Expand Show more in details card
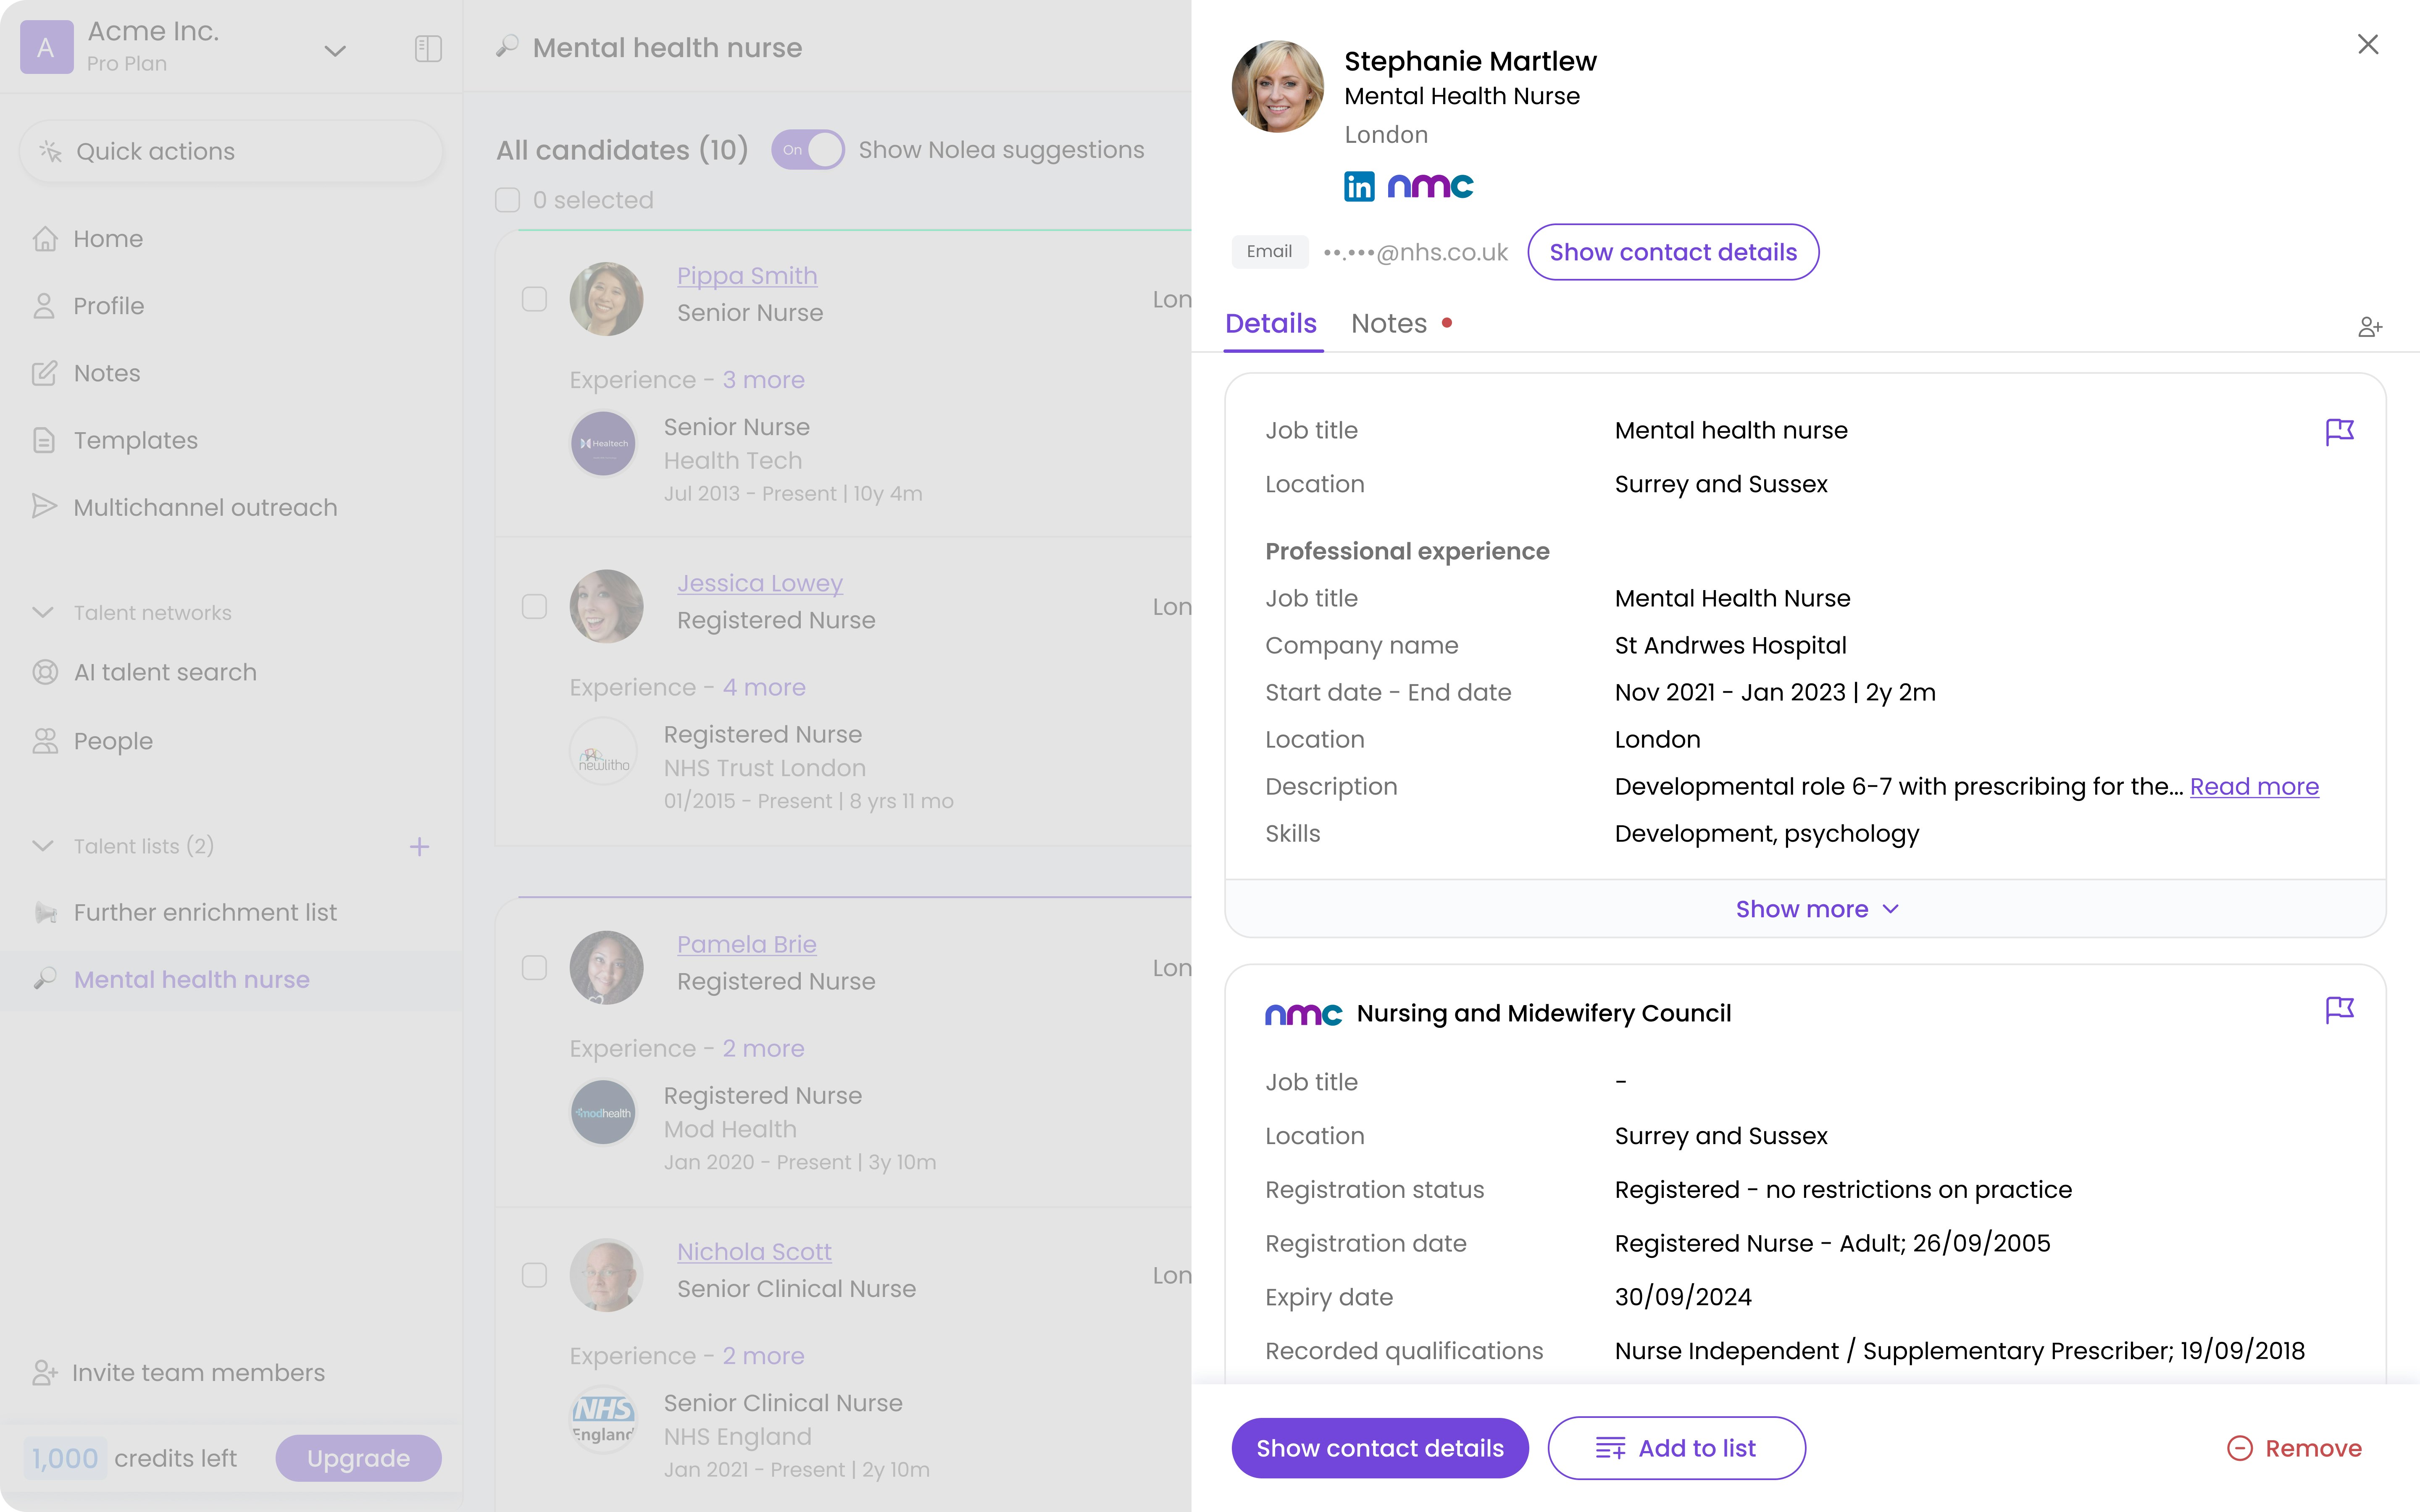Screen dimensions: 2420x1512 (1816, 909)
